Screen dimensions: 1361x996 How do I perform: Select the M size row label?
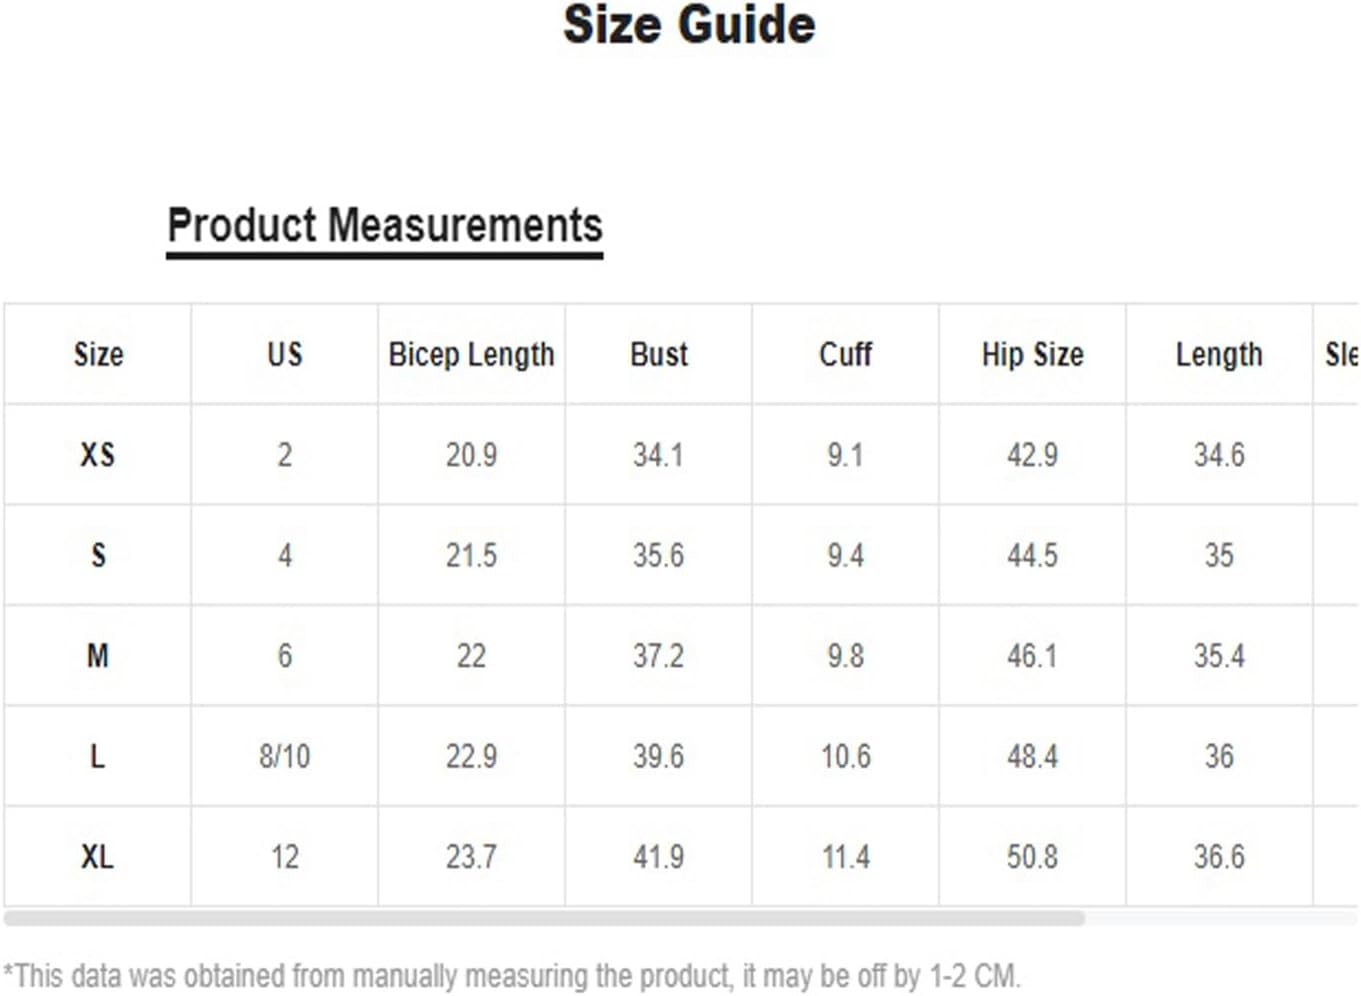click(x=98, y=656)
